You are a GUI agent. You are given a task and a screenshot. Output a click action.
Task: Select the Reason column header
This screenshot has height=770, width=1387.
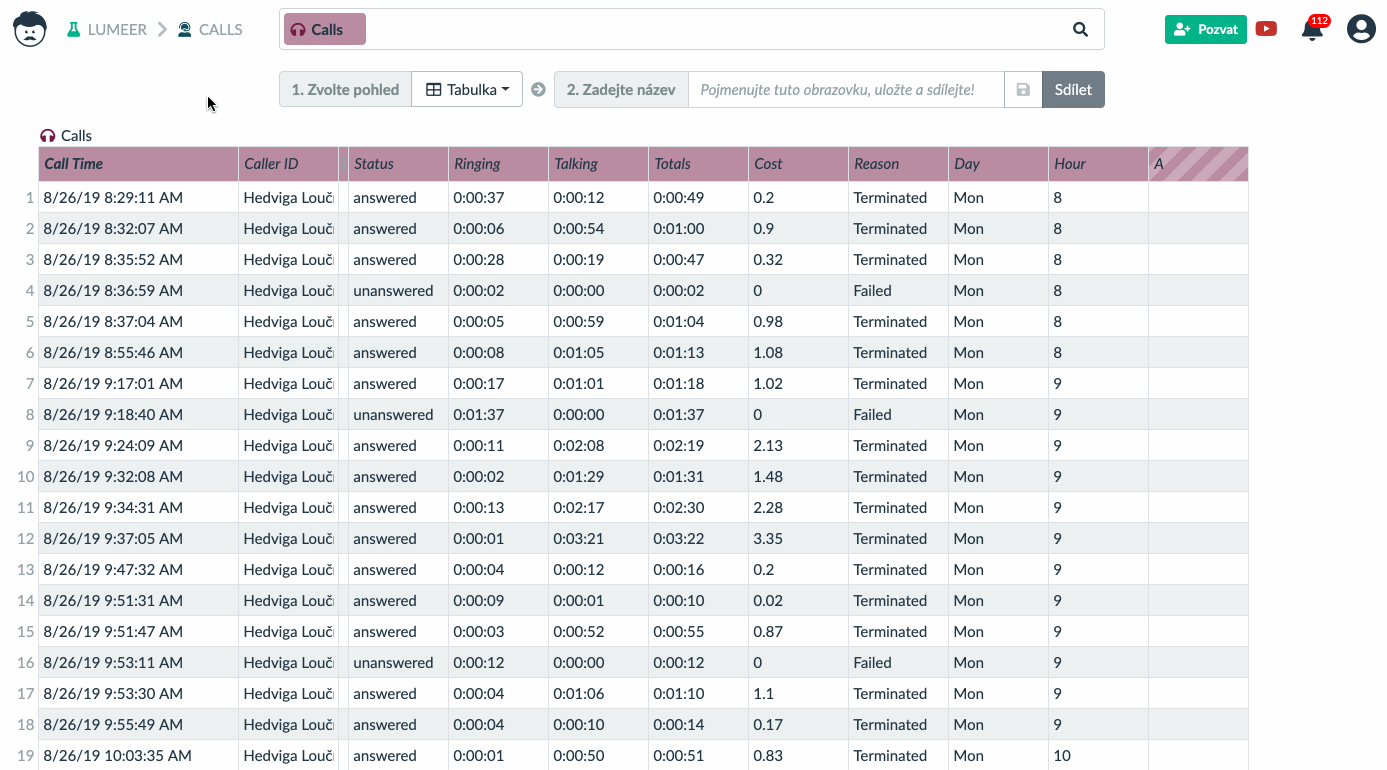point(898,164)
